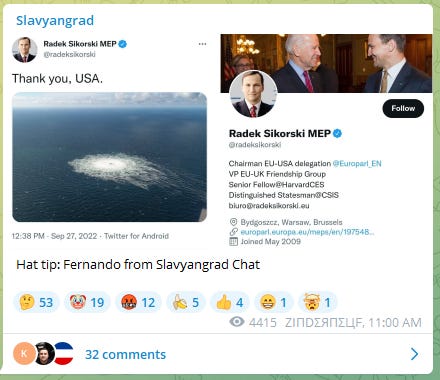Click the bearded man commenter avatar
Viewport: 440px width, 380px height.
coord(44,353)
